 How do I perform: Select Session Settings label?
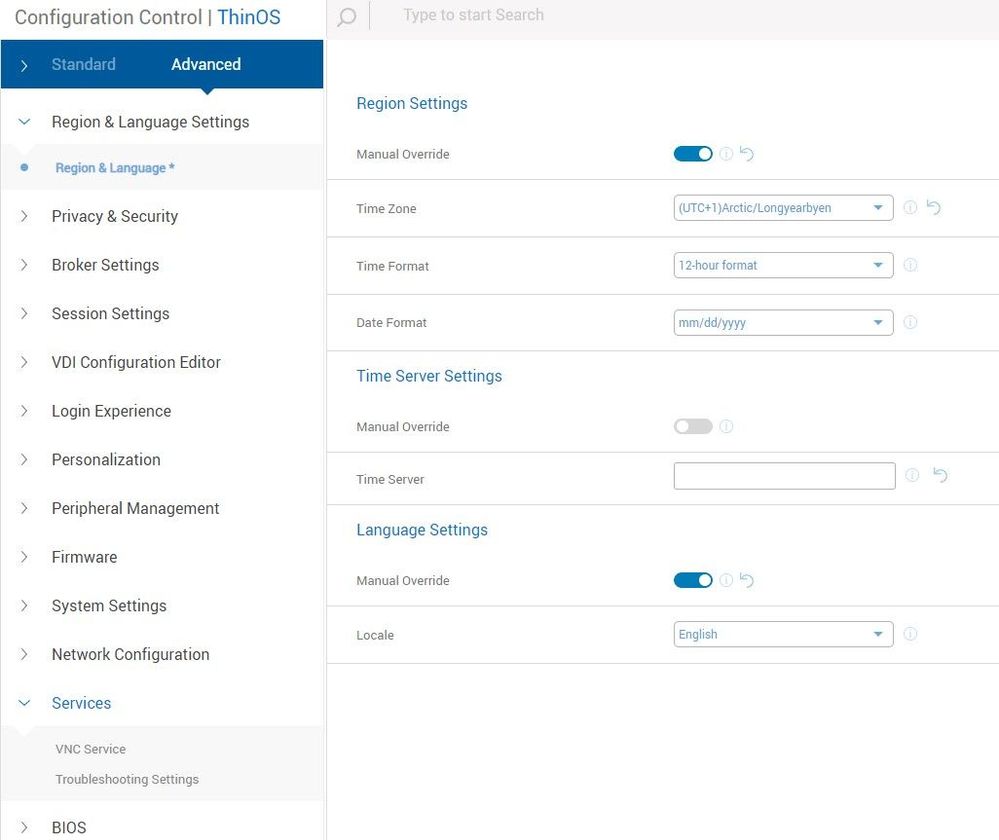tap(110, 314)
